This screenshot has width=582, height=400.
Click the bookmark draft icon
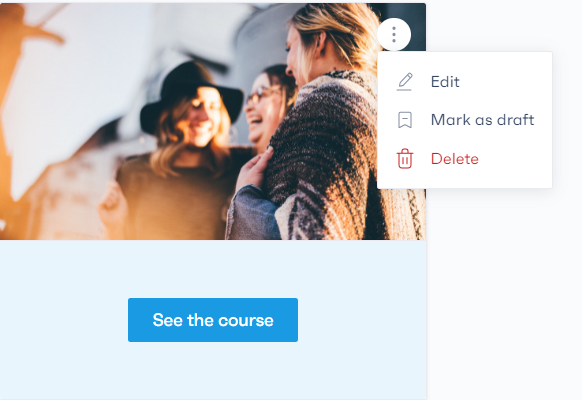[x=405, y=120]
